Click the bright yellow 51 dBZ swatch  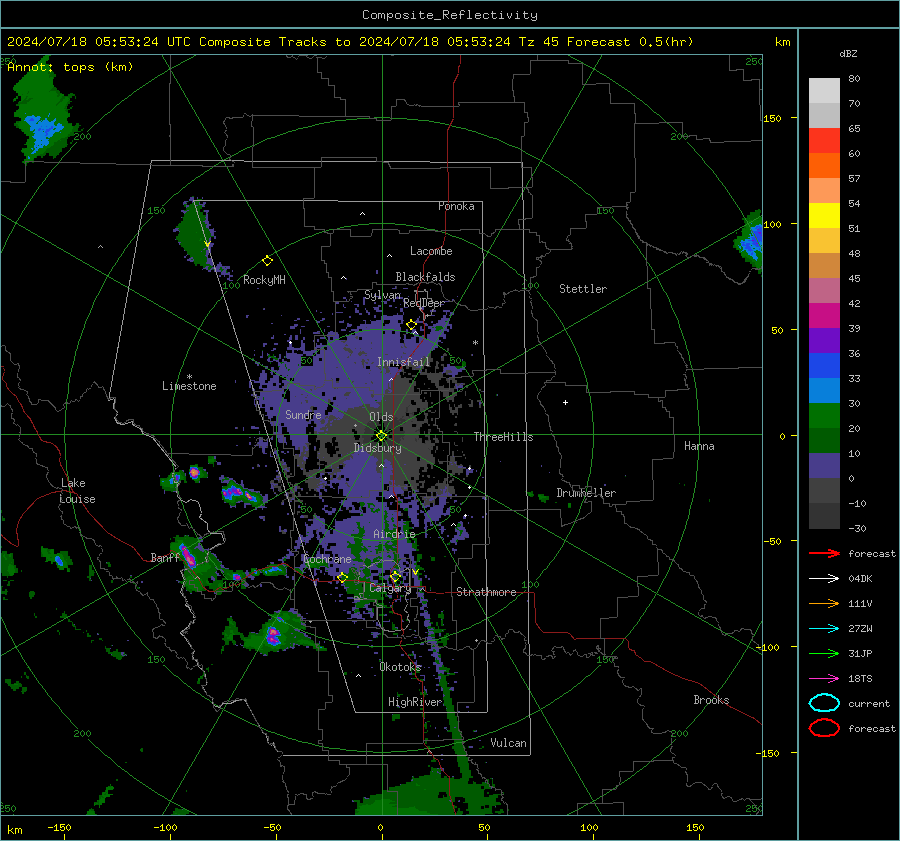coord(824,216)
